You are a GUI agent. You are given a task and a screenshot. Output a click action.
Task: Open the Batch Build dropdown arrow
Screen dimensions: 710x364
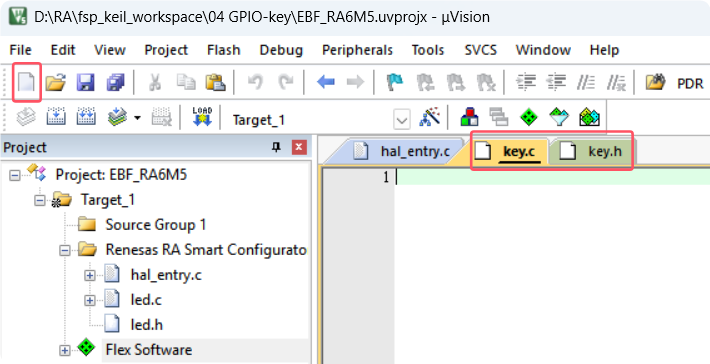(137, 119)
